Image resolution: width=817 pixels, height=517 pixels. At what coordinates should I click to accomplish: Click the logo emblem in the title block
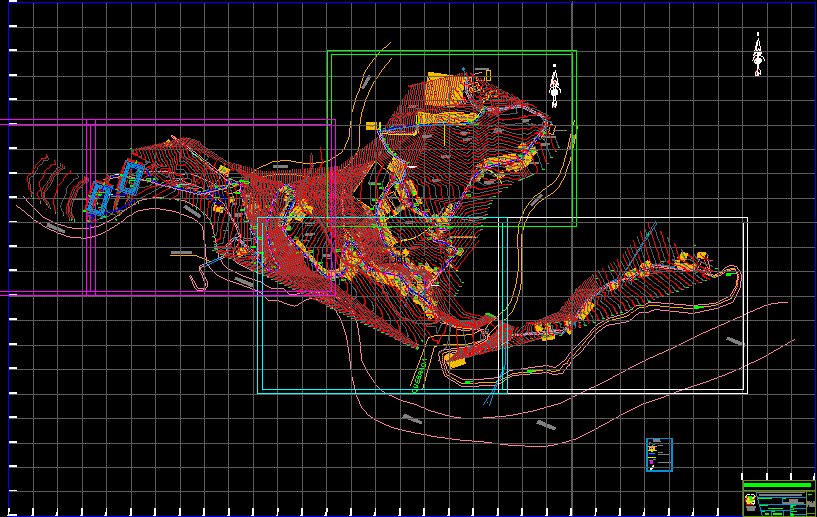click(750, 499)
